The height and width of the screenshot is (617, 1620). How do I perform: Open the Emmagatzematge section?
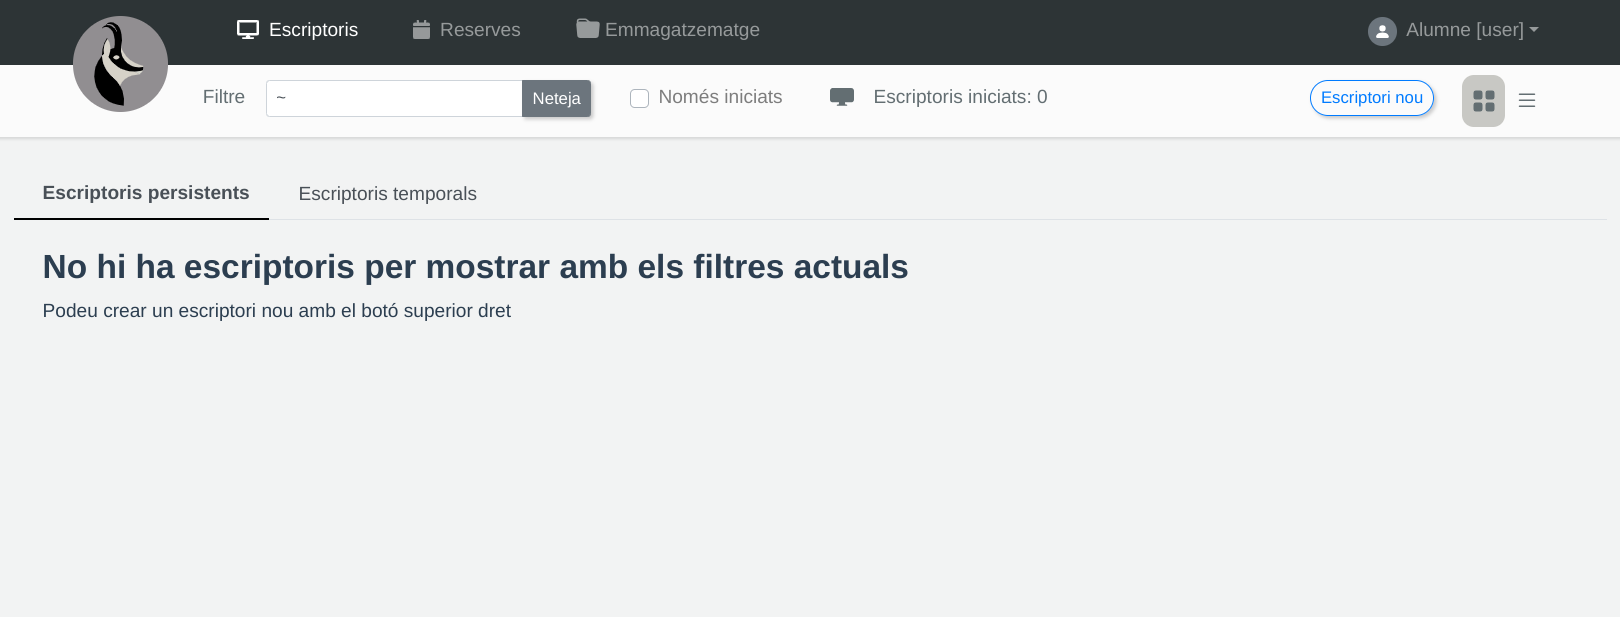click(682, 30)
